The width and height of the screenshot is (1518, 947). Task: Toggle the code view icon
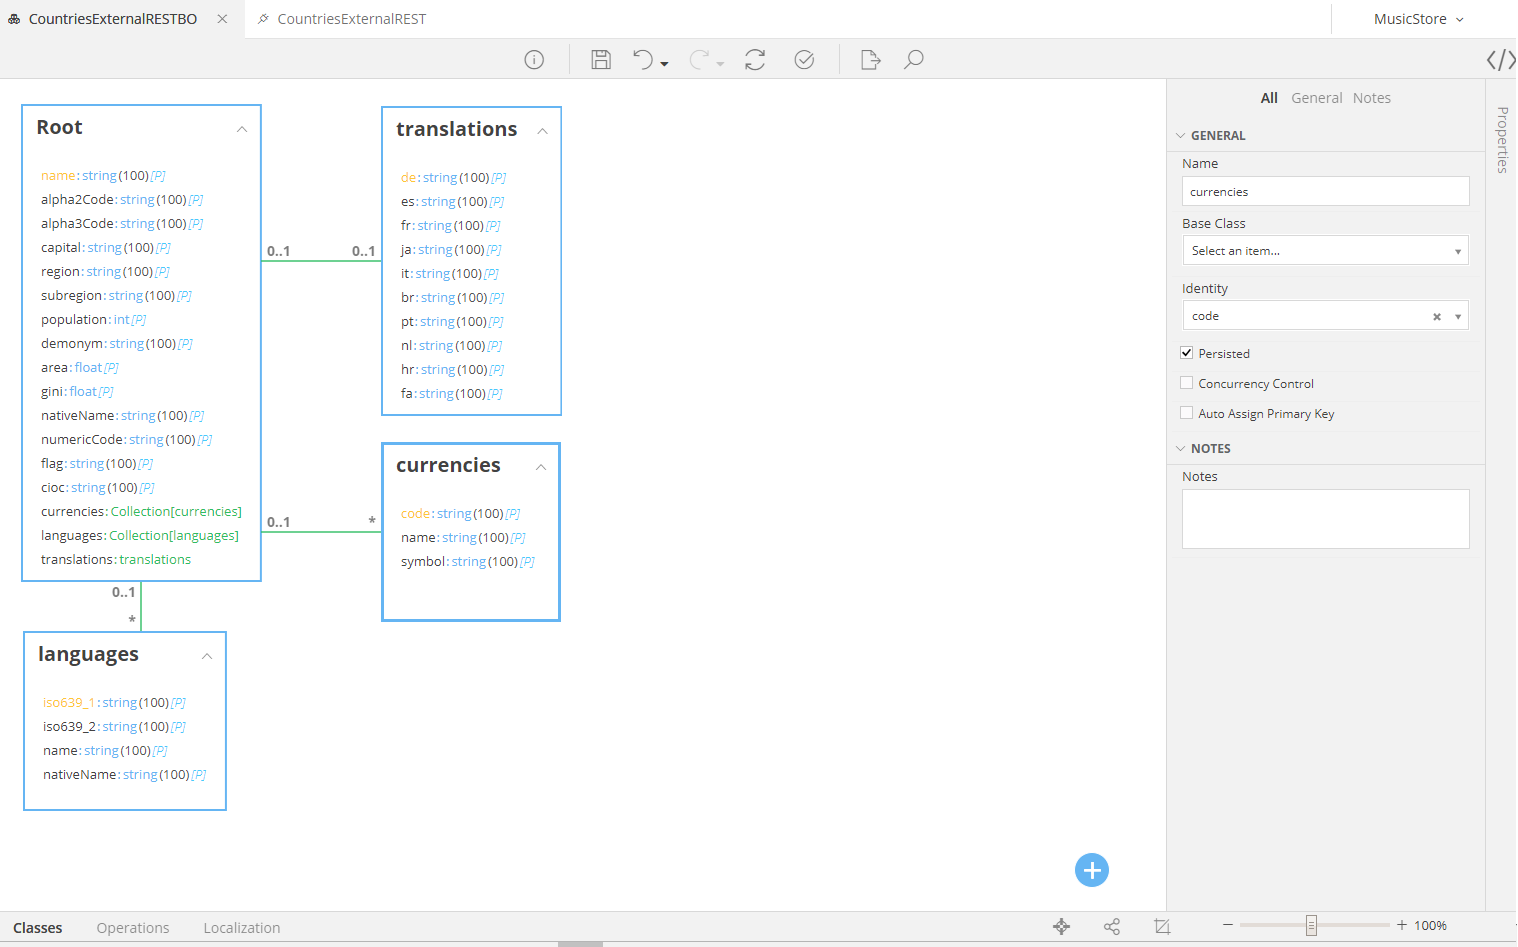pos(1500,60)
